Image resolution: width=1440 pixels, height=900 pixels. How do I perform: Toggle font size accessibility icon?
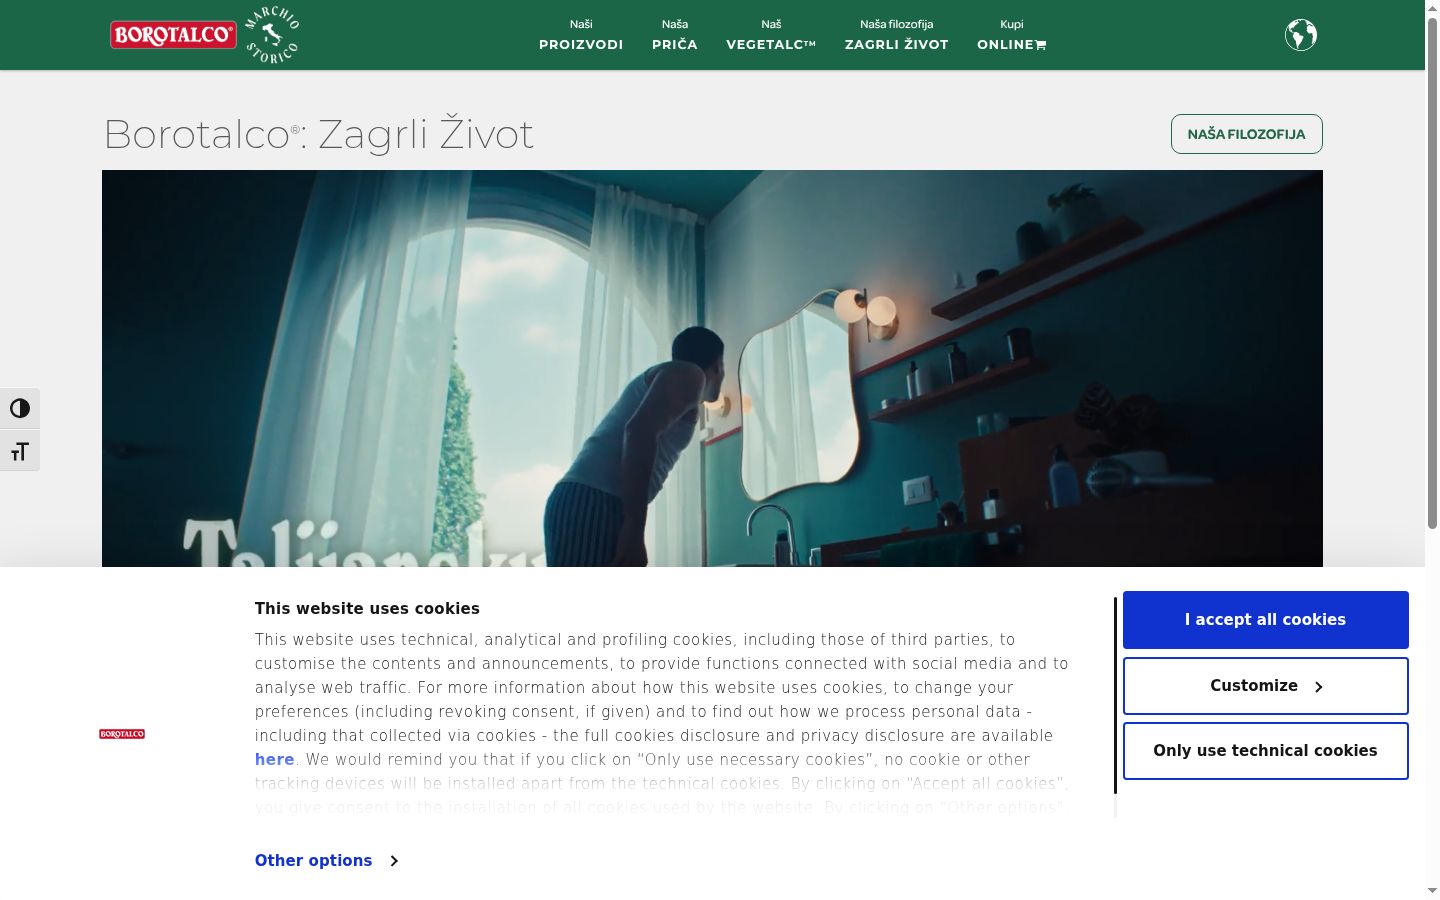point(20,451)
